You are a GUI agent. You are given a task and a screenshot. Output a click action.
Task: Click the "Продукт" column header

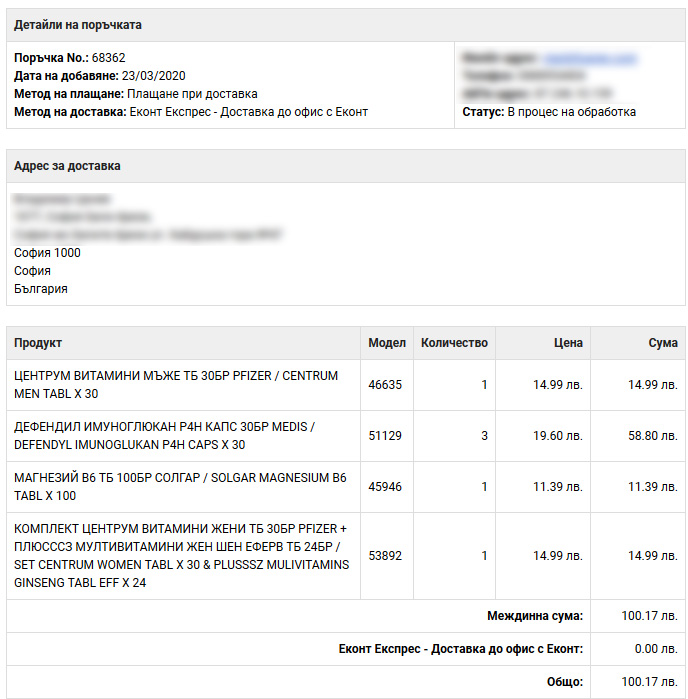click(x=38, y=343)
